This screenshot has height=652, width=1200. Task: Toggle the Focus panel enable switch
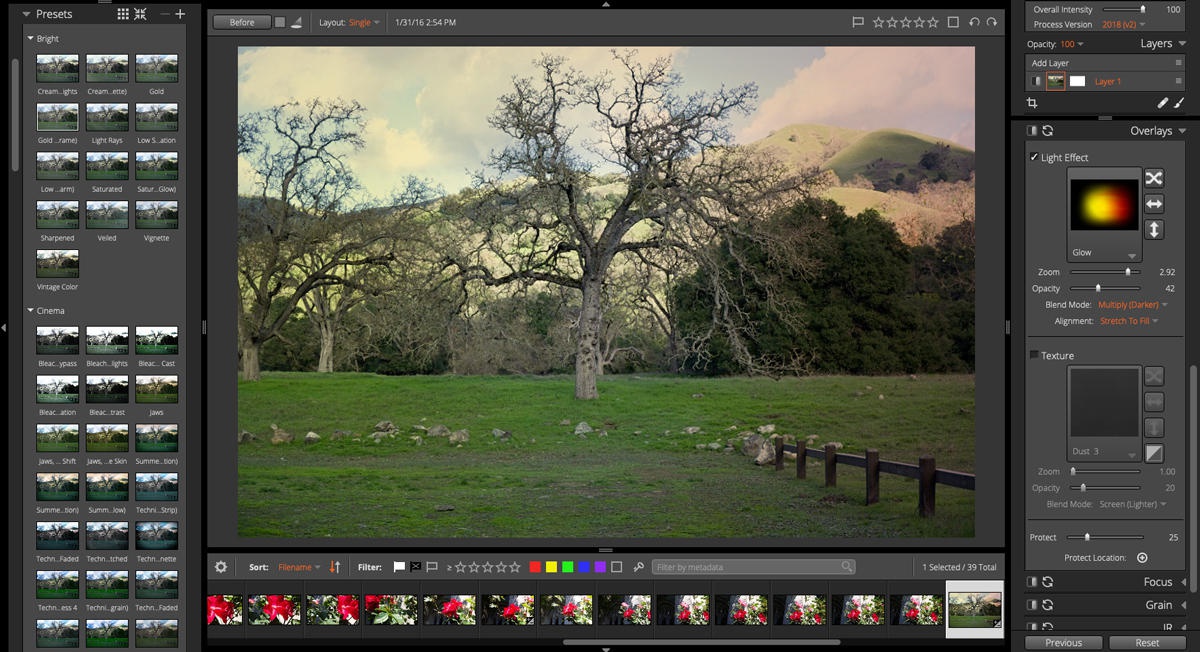pos(1031,582)
